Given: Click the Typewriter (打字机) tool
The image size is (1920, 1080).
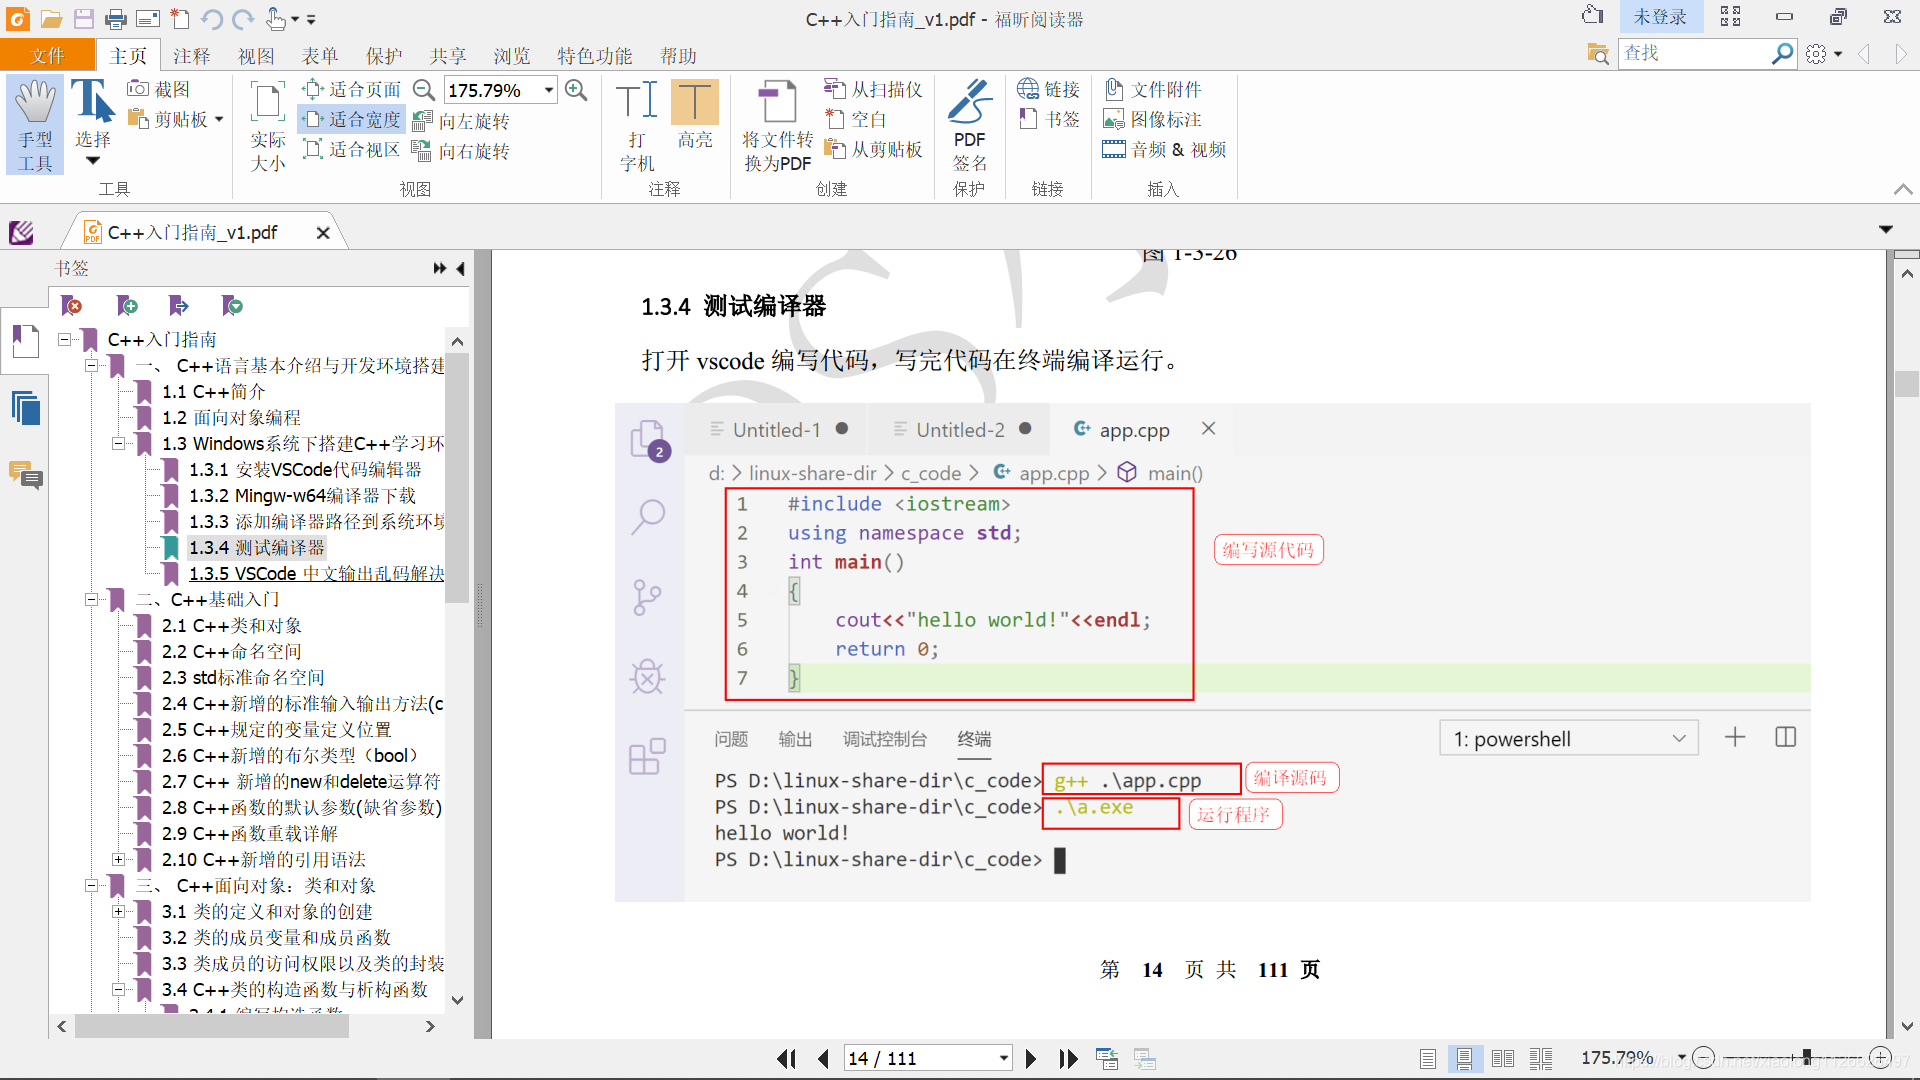Looking at the screenshot, I should point(637,126).
